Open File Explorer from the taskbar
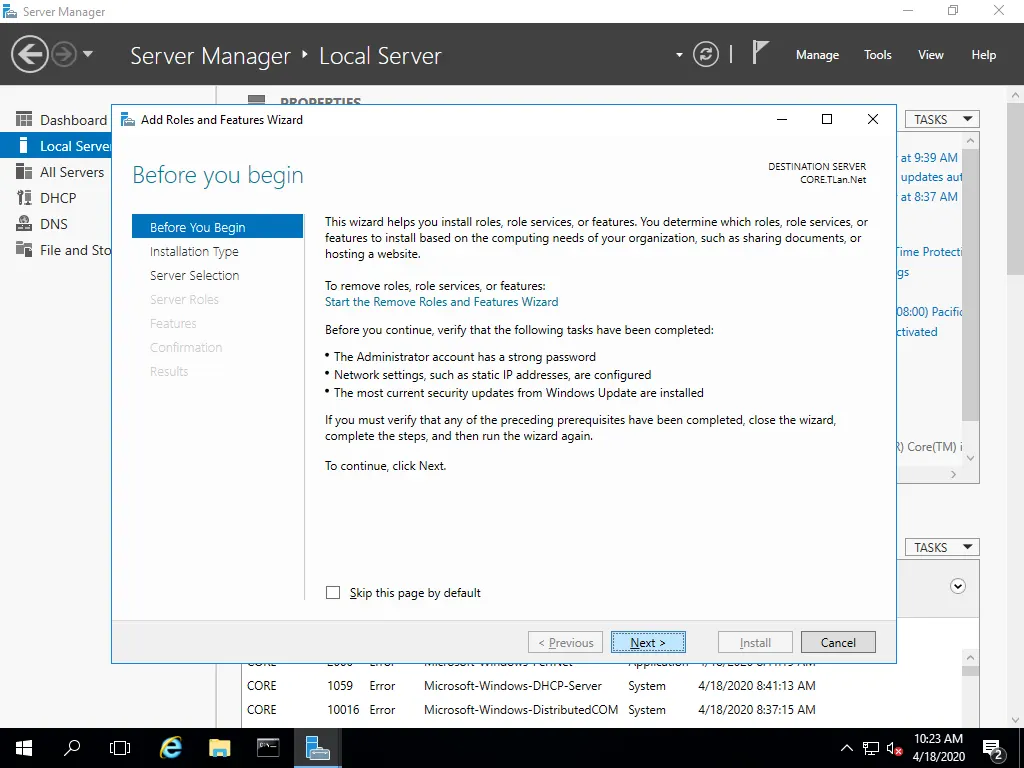The image size is (1024, 768). coord(219,748)
